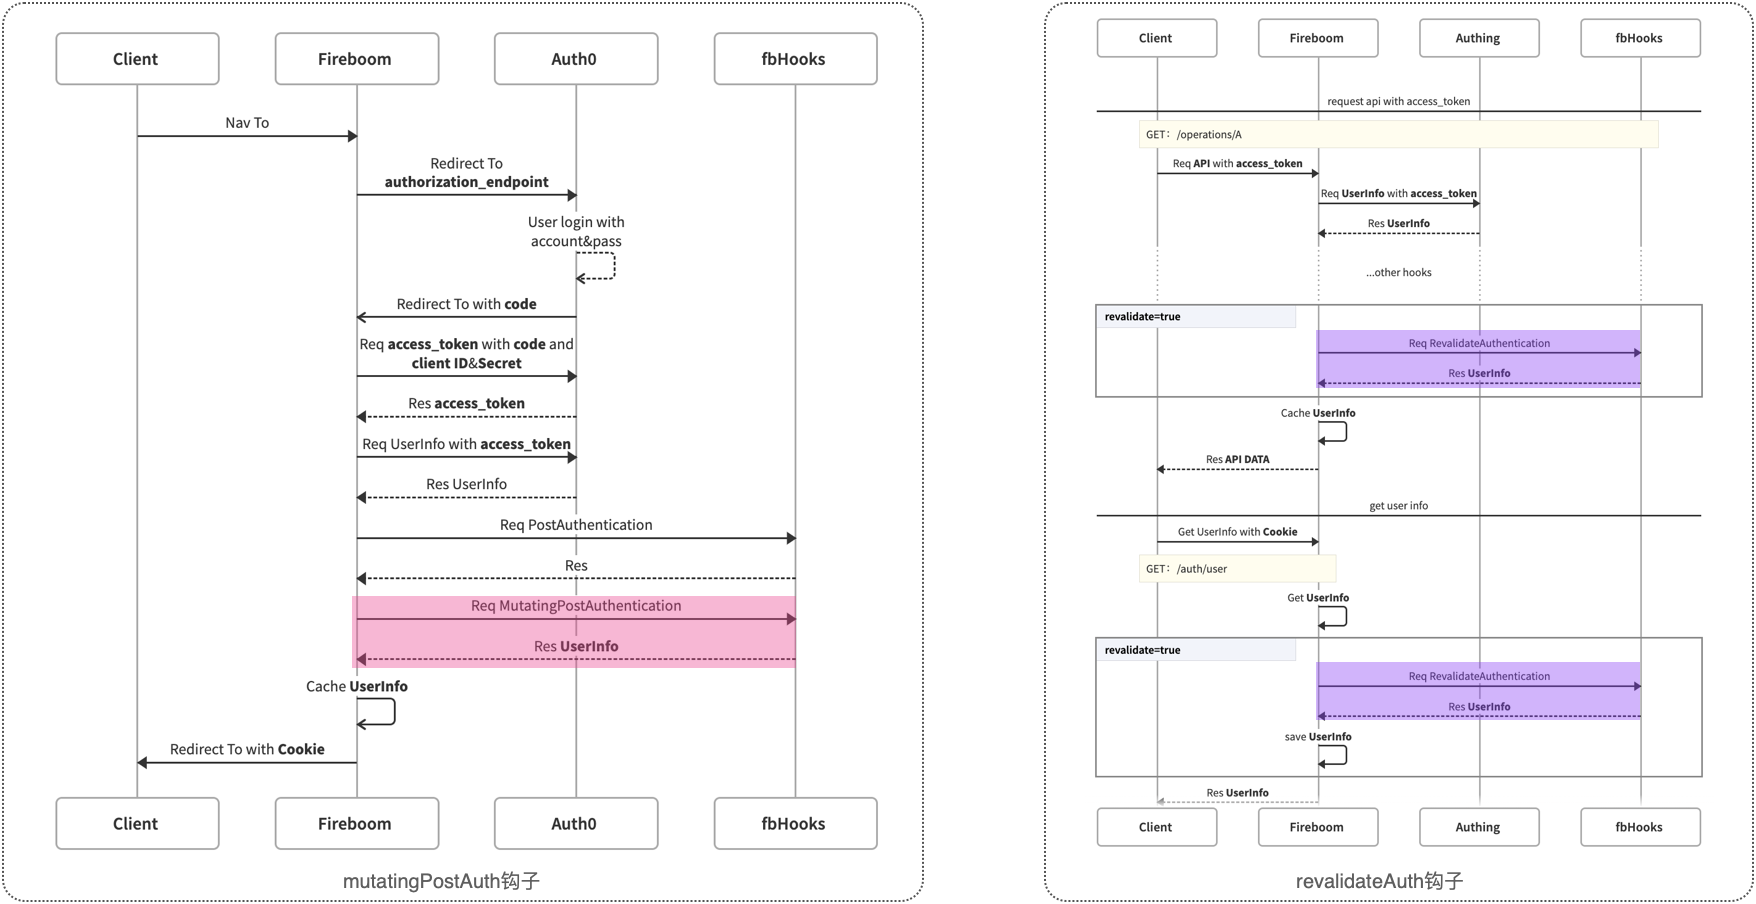
Task: Select the pink 'Req MutatingPostAuthentication' highlighted message
Action: 575,606
